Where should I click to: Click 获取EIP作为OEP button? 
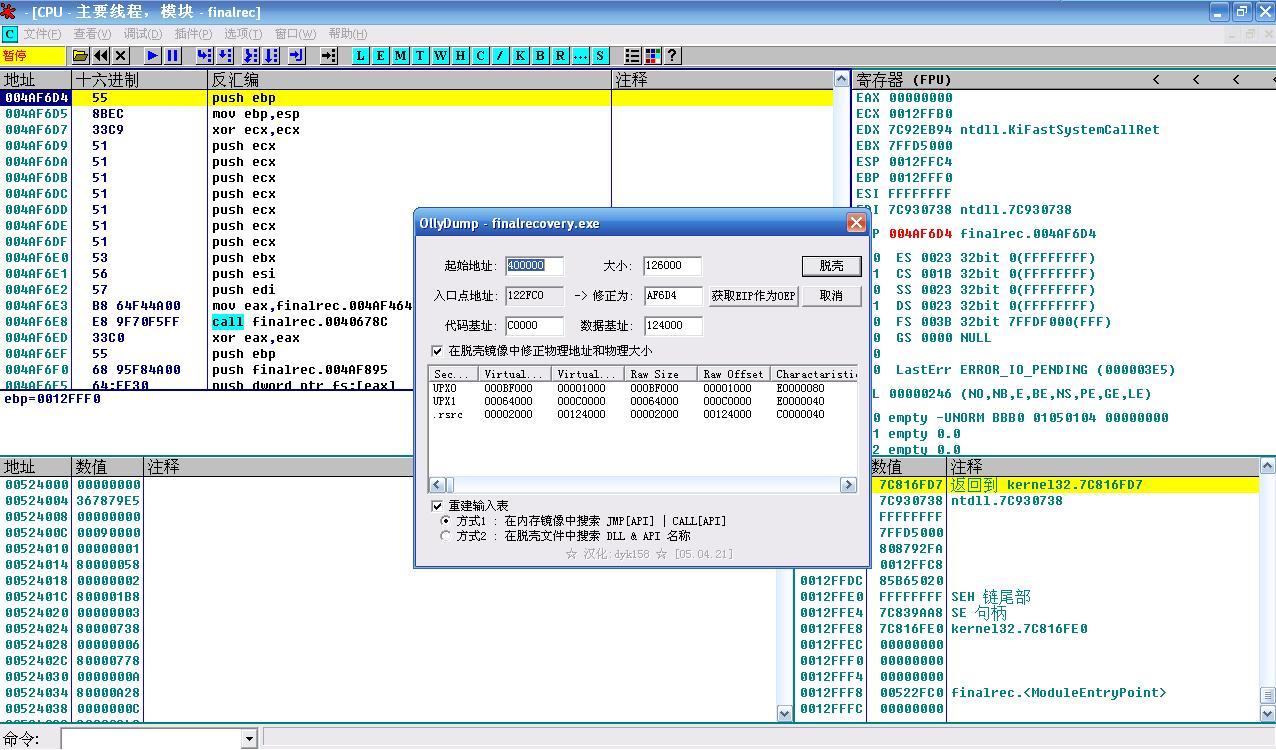753,296
